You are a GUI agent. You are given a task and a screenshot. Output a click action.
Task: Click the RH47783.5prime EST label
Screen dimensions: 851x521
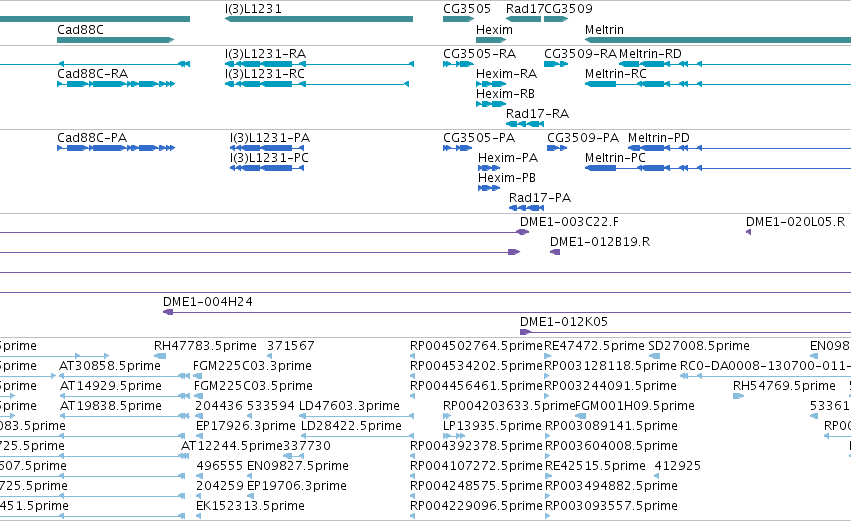[x=205, y=346]
